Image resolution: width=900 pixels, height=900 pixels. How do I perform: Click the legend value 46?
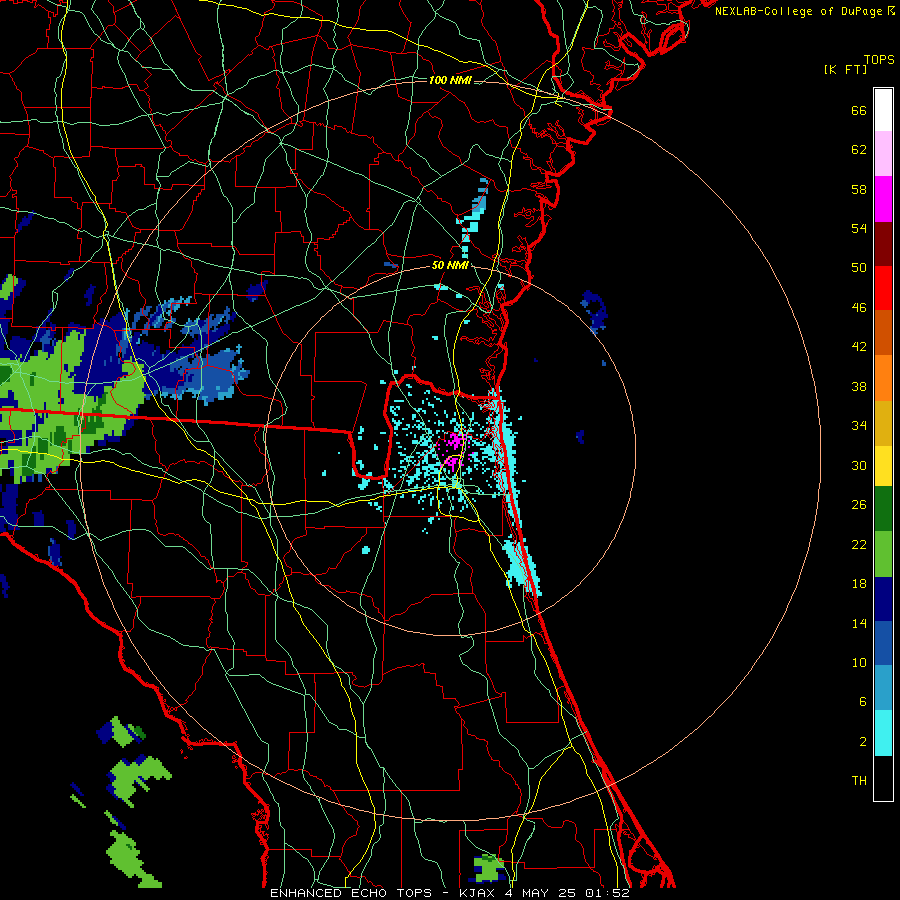859,308
